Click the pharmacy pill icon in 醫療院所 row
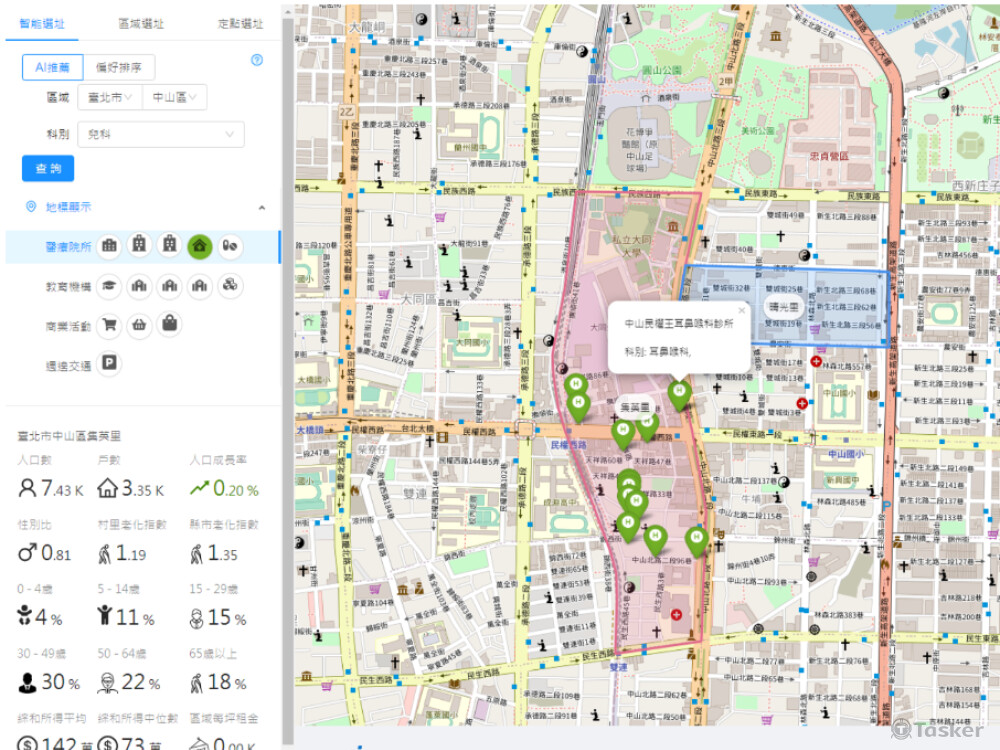Image resolution: width=1000 pixels, height=750 pixels. (x=229, y=245)
